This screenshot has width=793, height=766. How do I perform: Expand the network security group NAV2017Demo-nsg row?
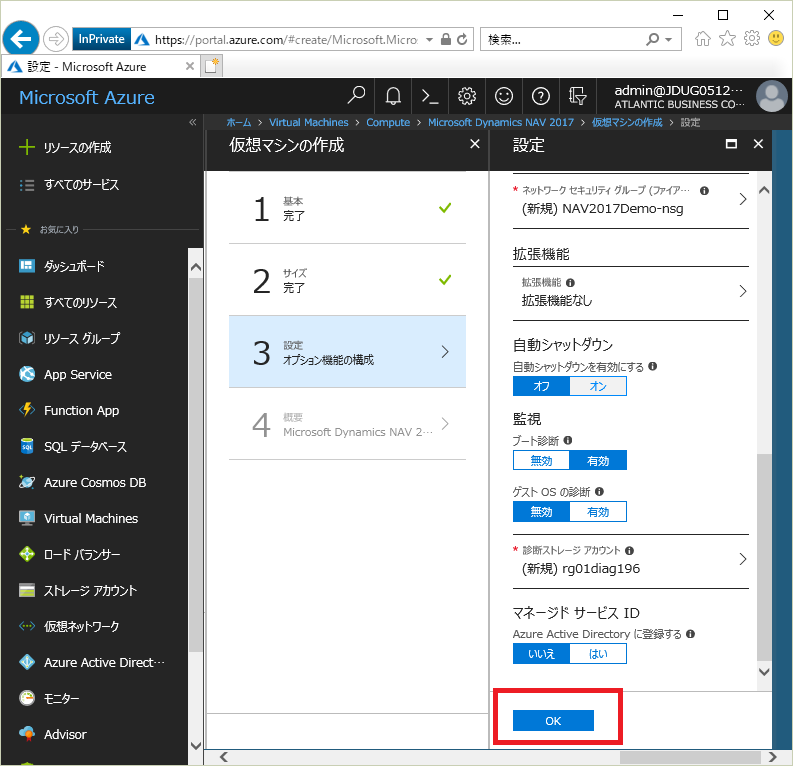(631, 200)
